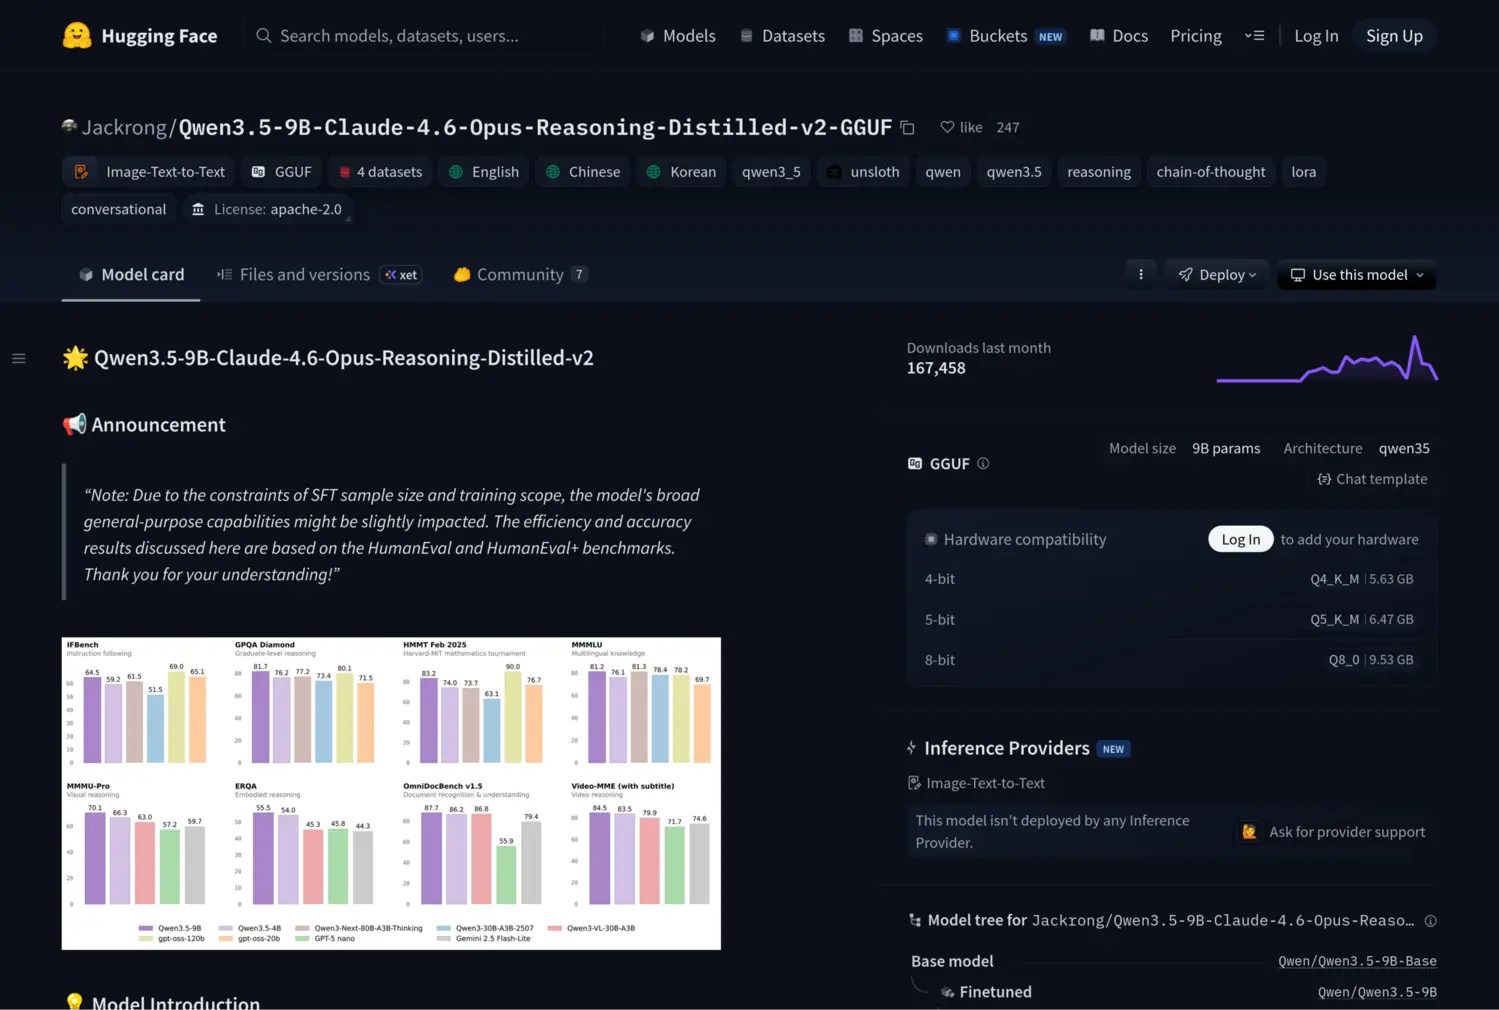The image size is (1499, 1010).
Task: Click the GGUF info icon
Action: (983, 463)
